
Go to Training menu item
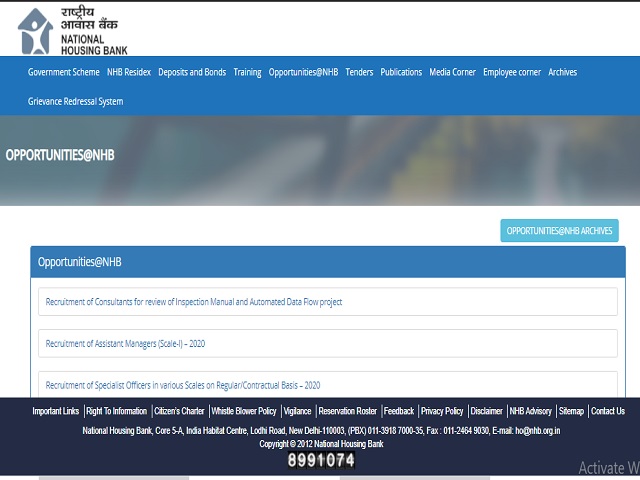click(x=247, y=72)
